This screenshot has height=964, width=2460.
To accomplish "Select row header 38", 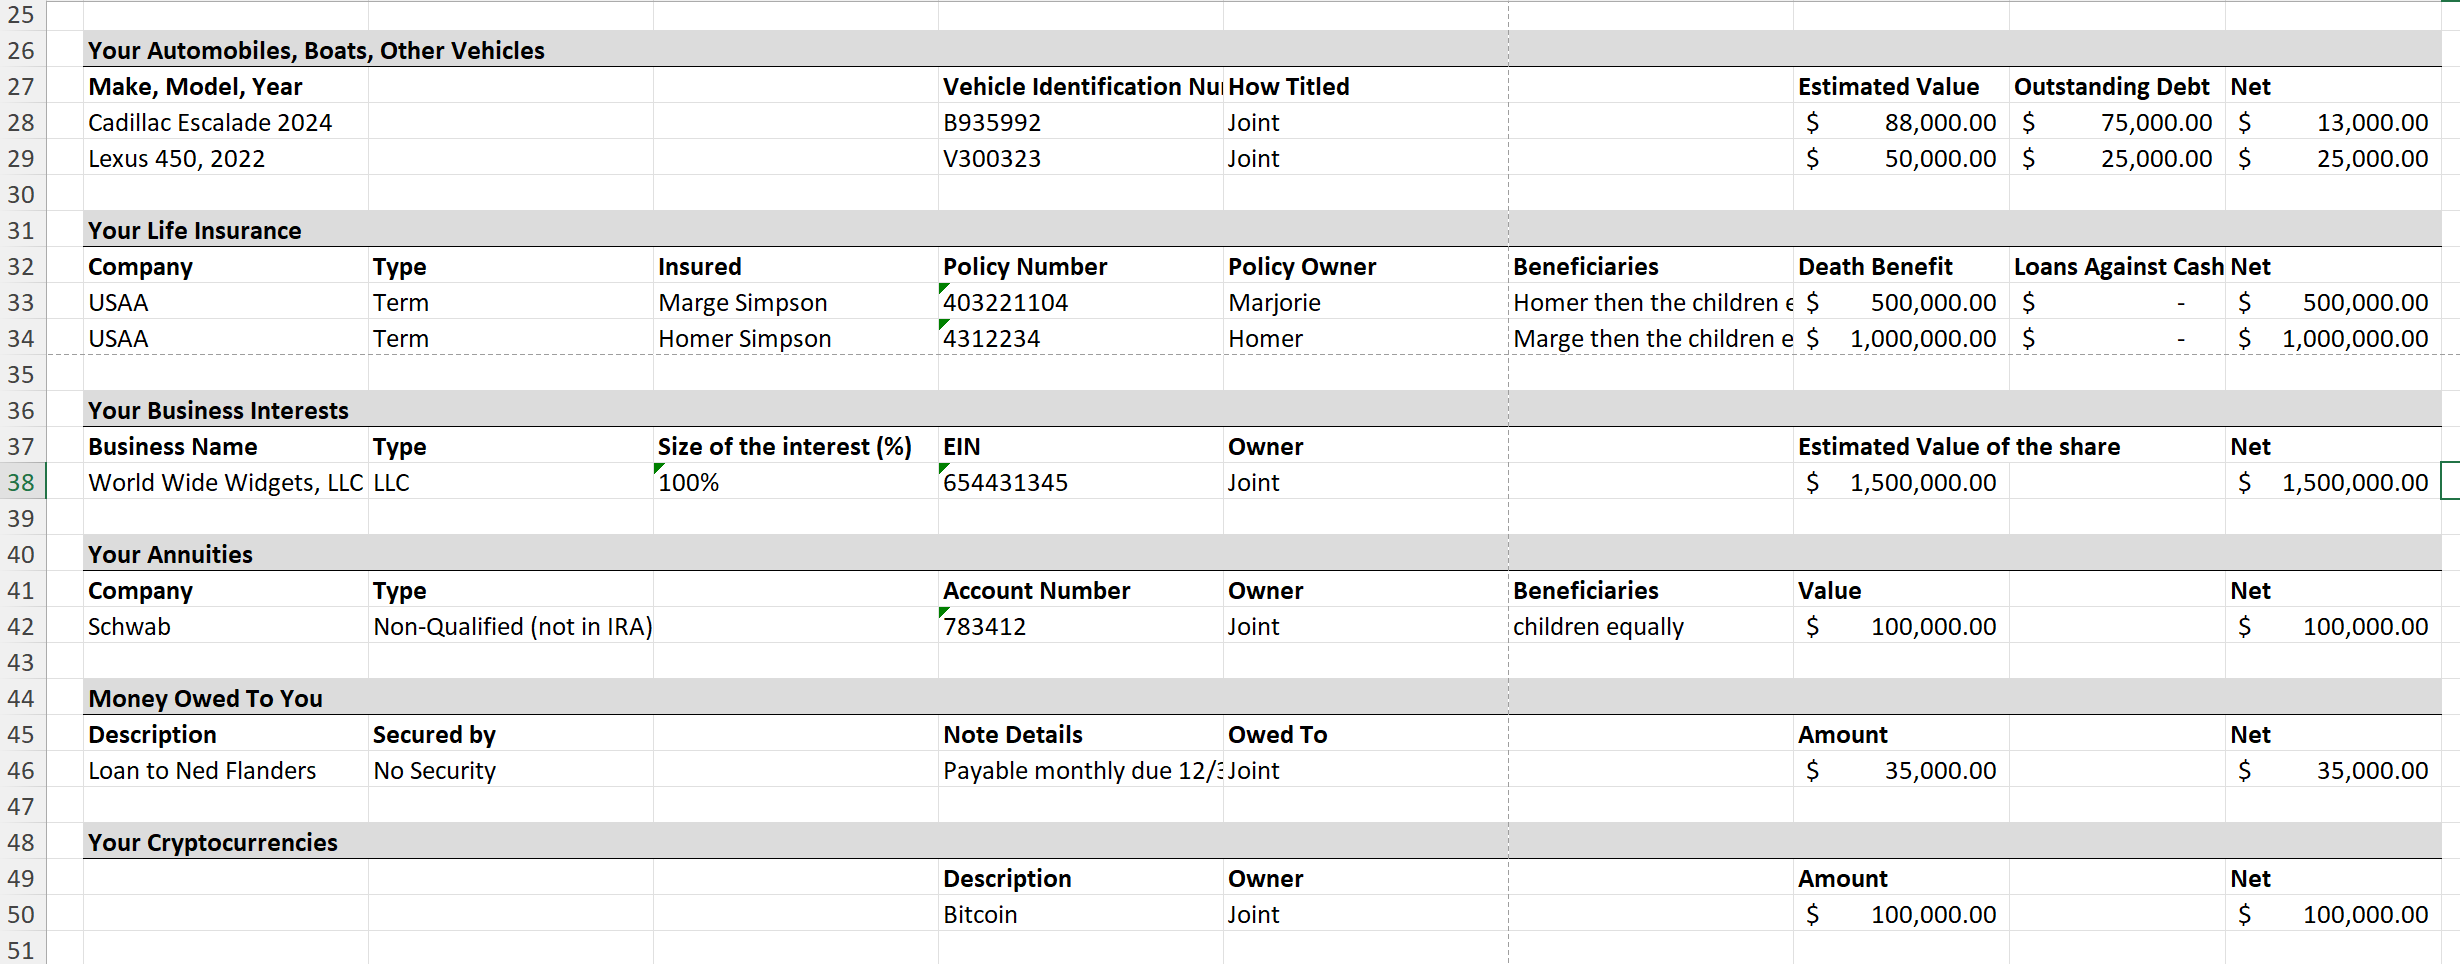I will point(22,482).
